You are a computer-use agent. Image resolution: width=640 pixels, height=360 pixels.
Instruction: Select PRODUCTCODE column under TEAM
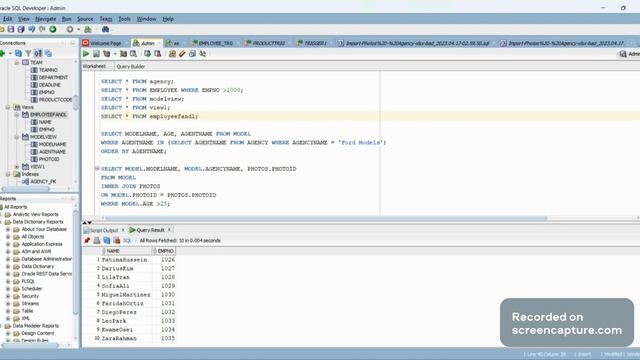tap(55, 100)
